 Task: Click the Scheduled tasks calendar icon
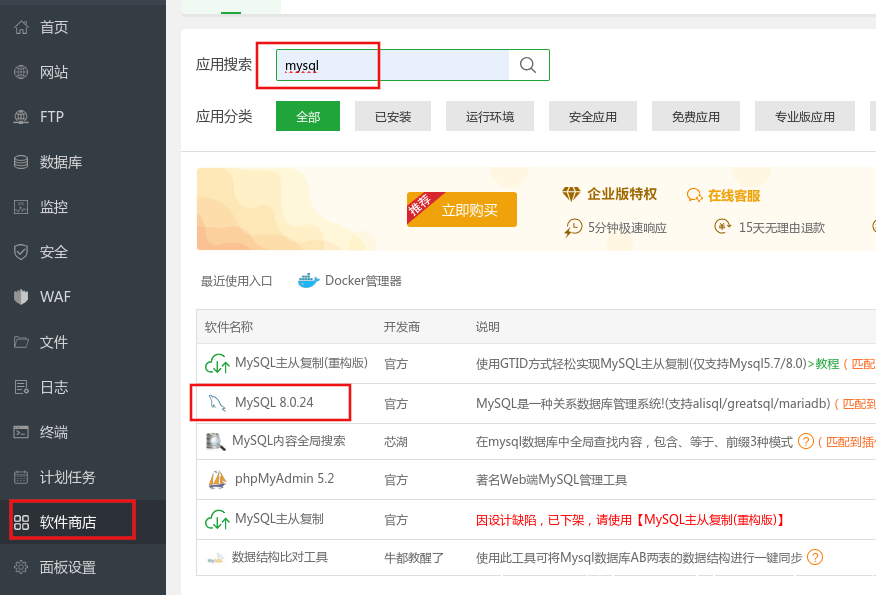(21, 477)
